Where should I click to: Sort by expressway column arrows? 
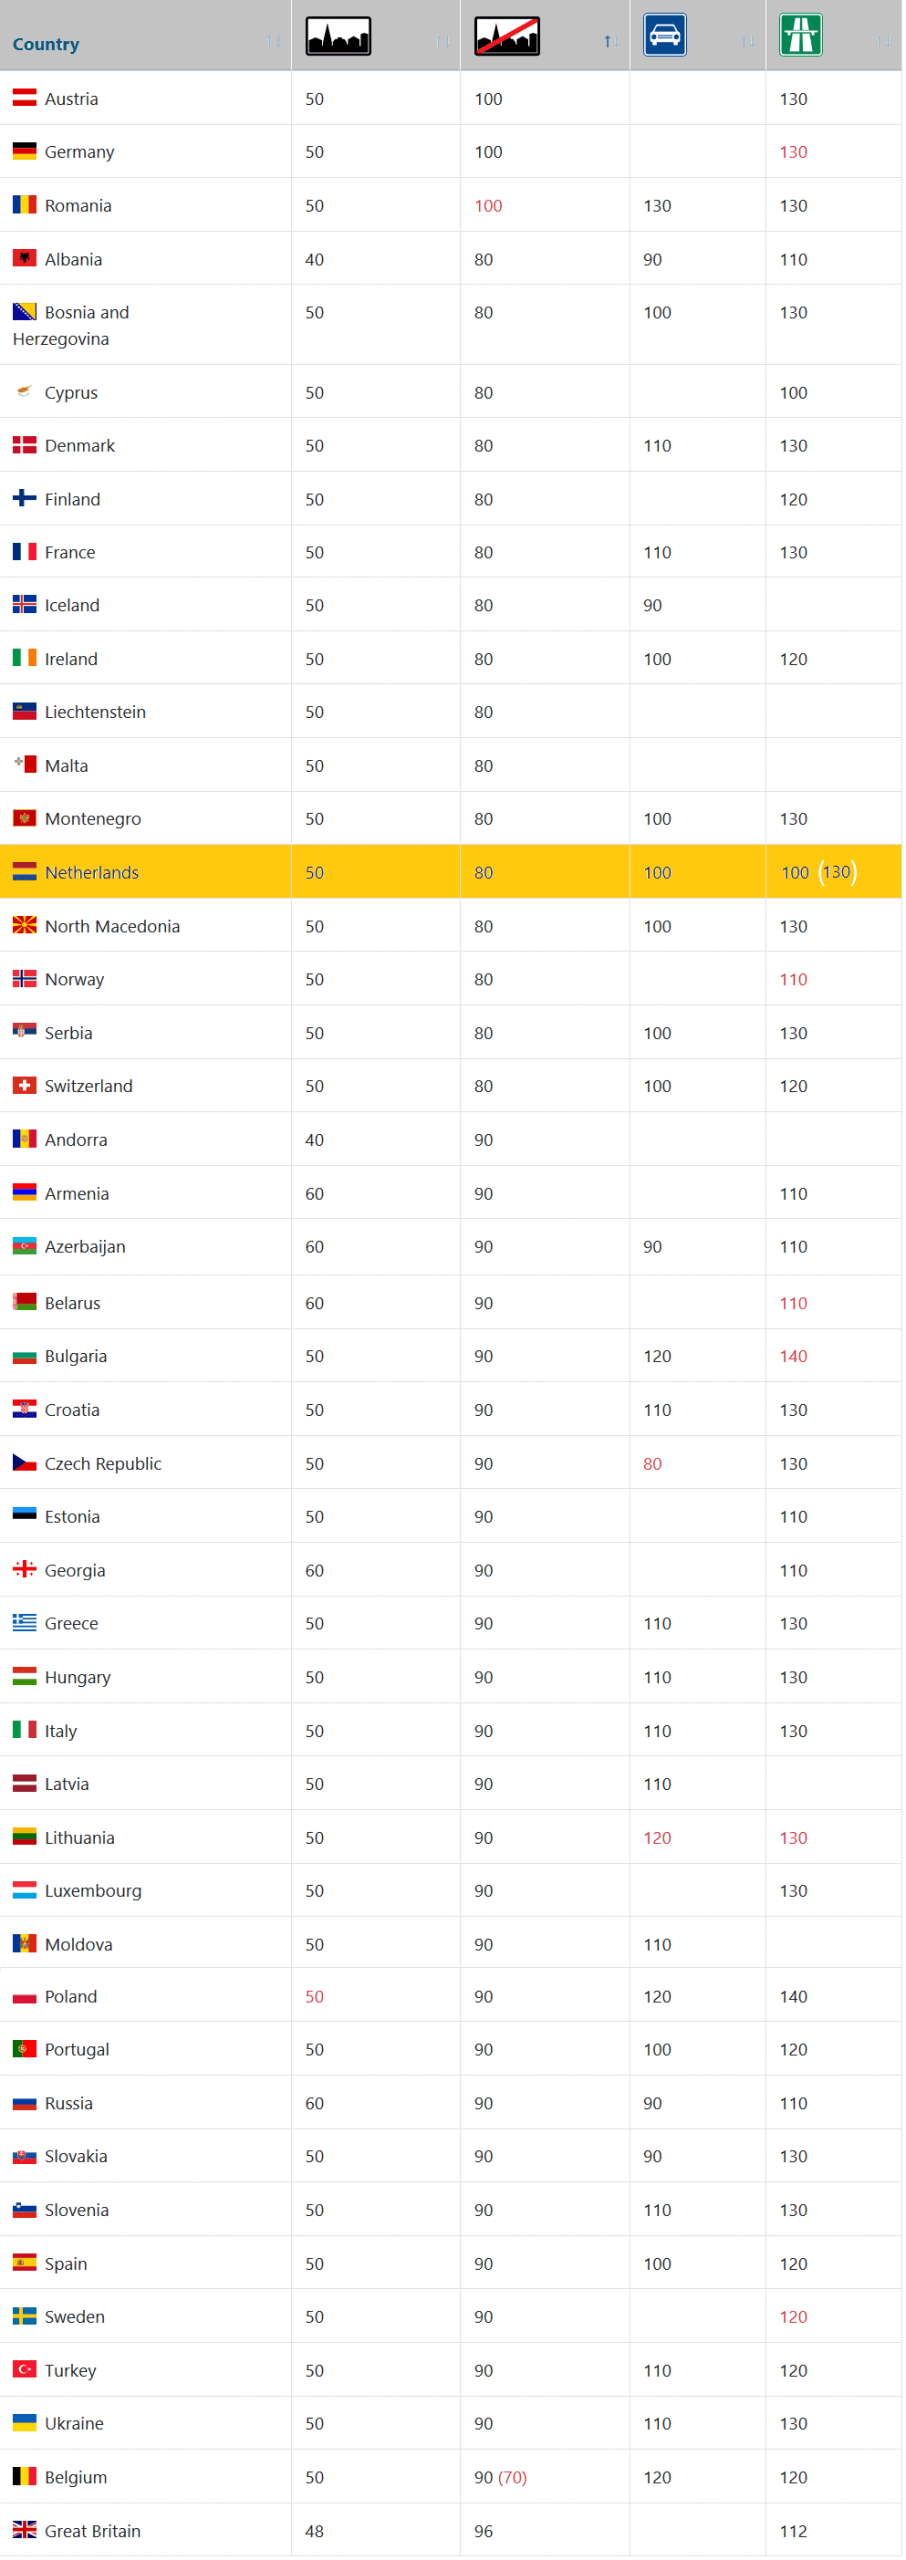pyautogui.click(x=748, y=42)
